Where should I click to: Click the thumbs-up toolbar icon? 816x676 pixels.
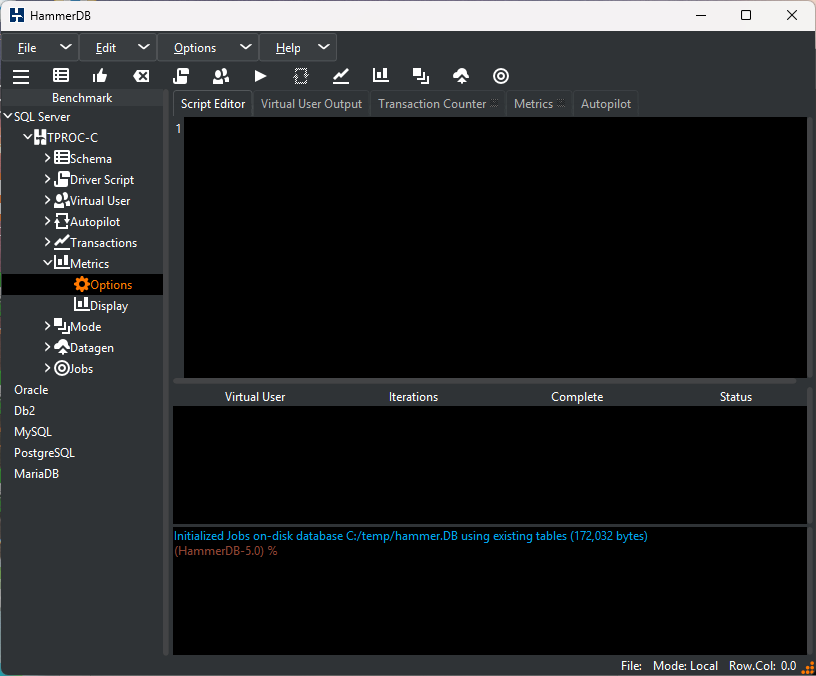[100, 76]
